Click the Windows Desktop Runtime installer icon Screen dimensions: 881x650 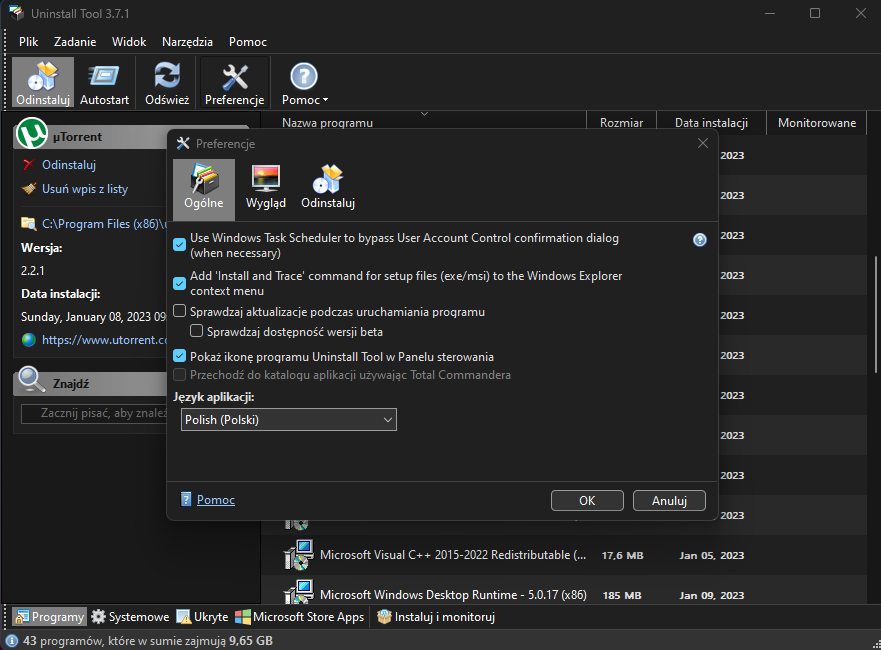[x=298, y=593]
